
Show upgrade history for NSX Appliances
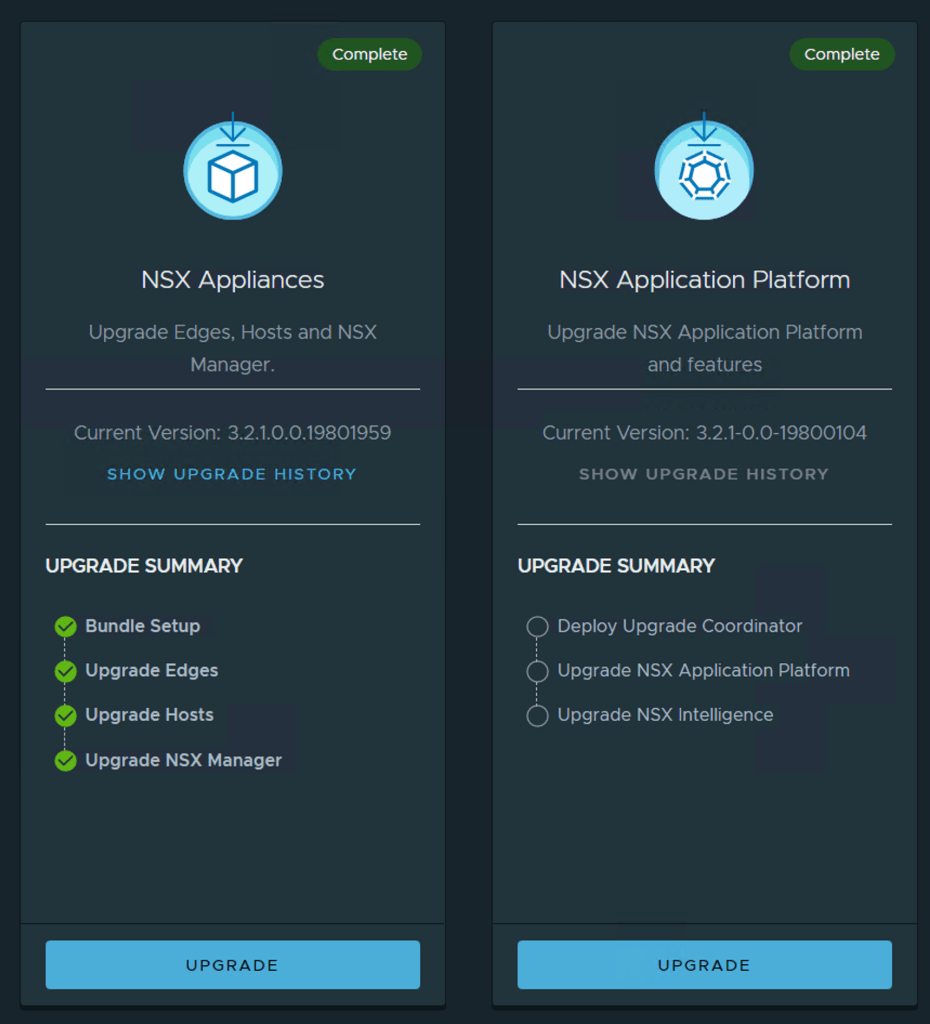click(x=232, y=474)
